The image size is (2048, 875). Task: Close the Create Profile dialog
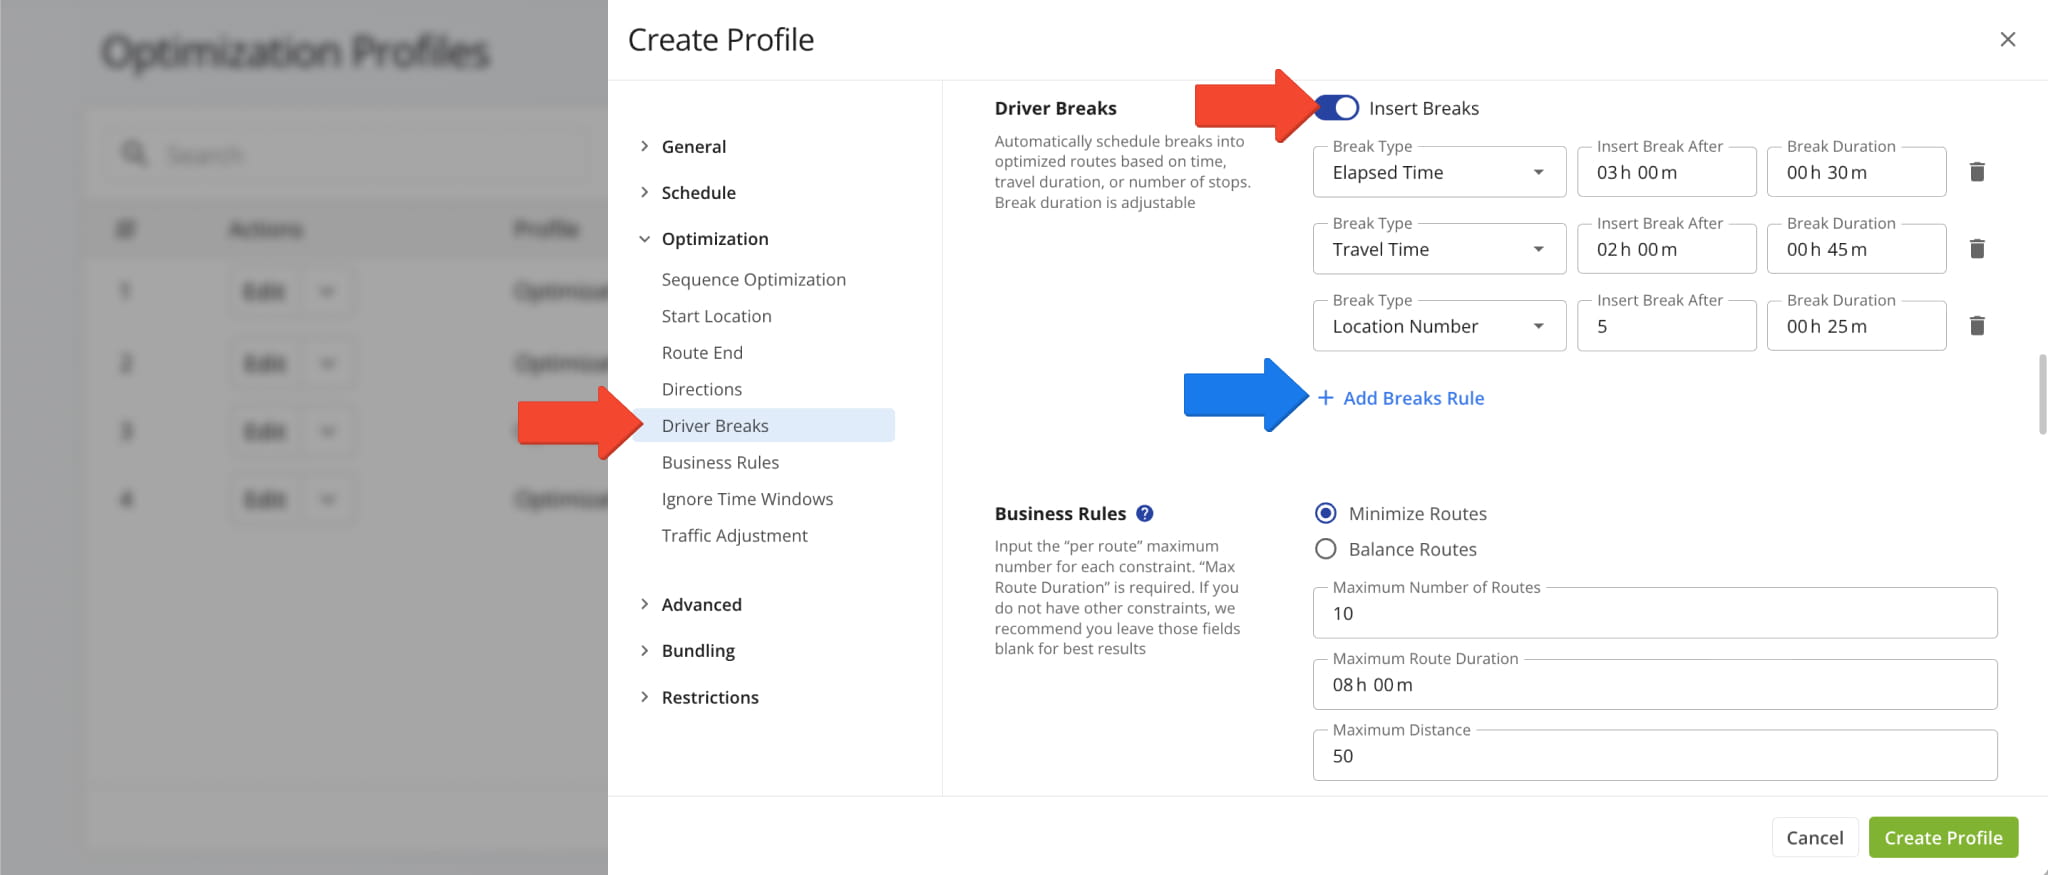click(x=2007, y=40)
